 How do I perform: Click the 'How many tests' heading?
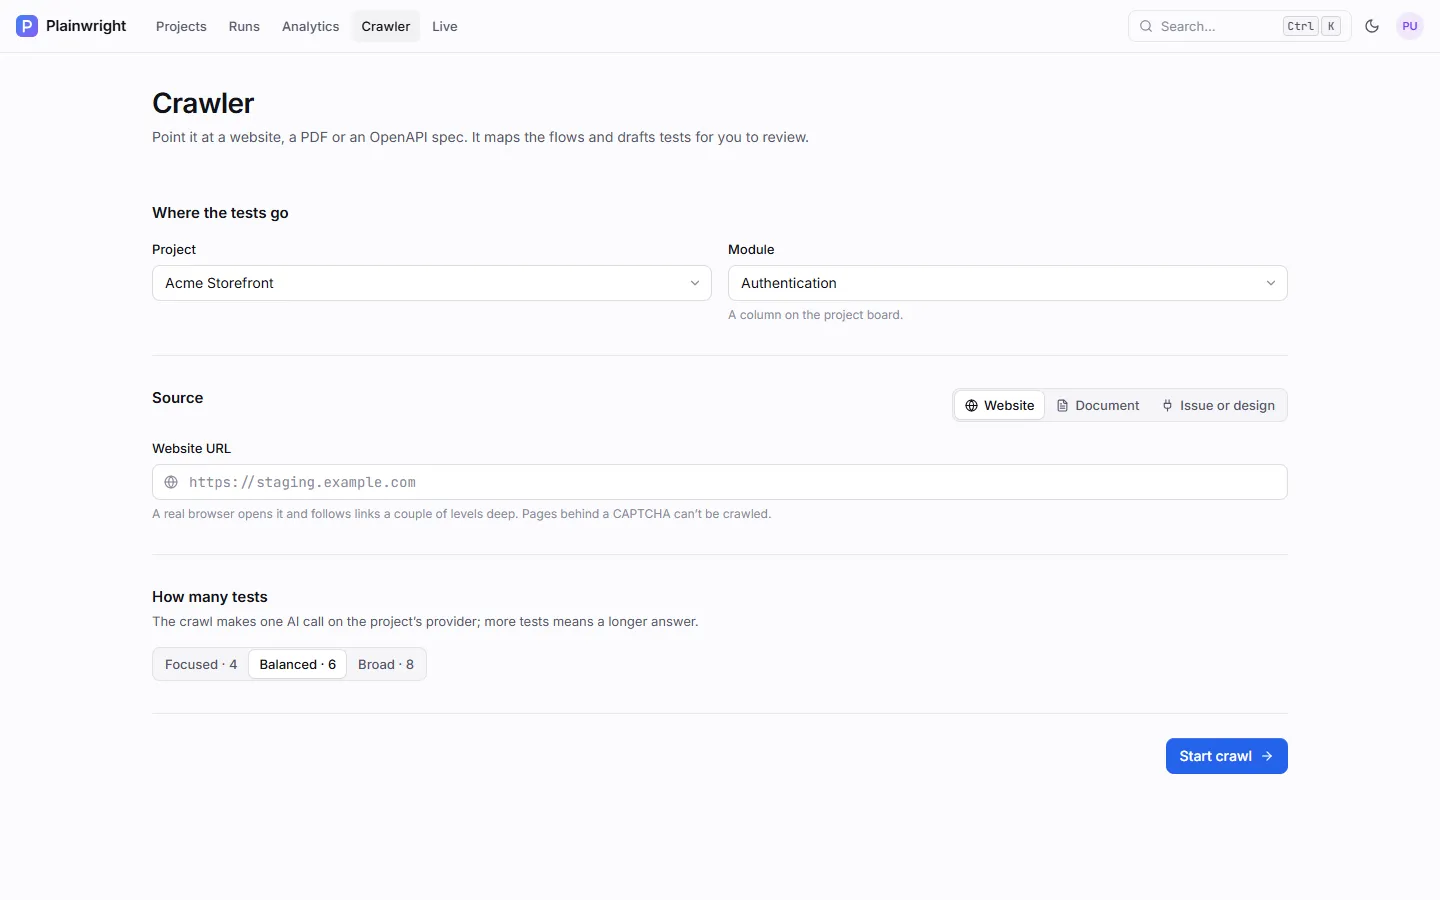pyautogui.click(x=210, y=597)
